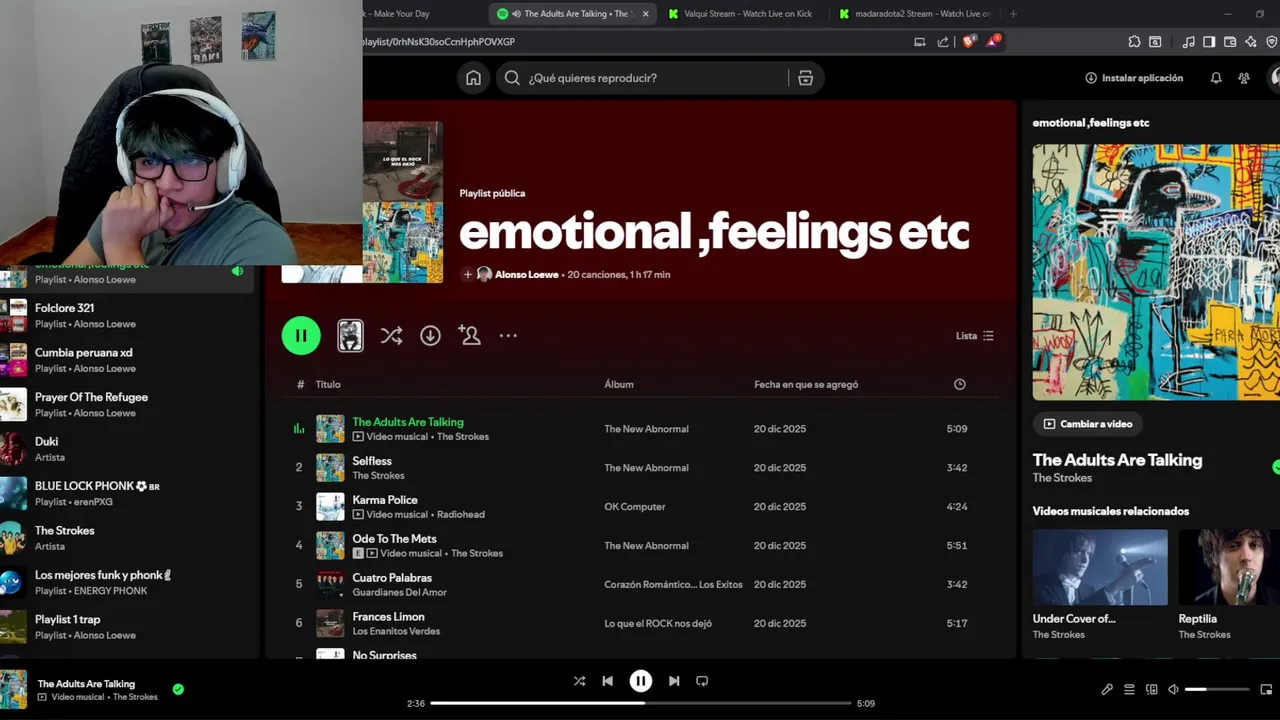Click the VPN shield icon in browser toolbar
This screenshot has width=1280, height=720.
click(1271, 42)
